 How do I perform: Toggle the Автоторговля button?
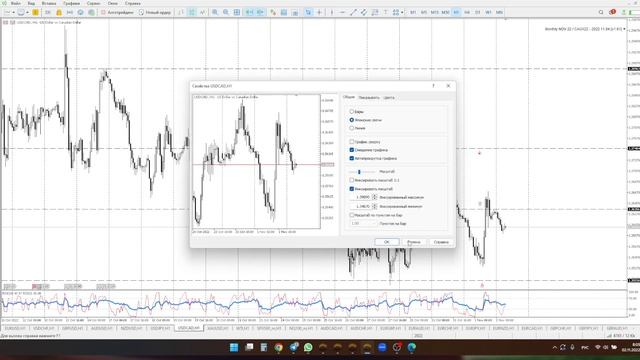pyautogui.click(x=117, y=12)
